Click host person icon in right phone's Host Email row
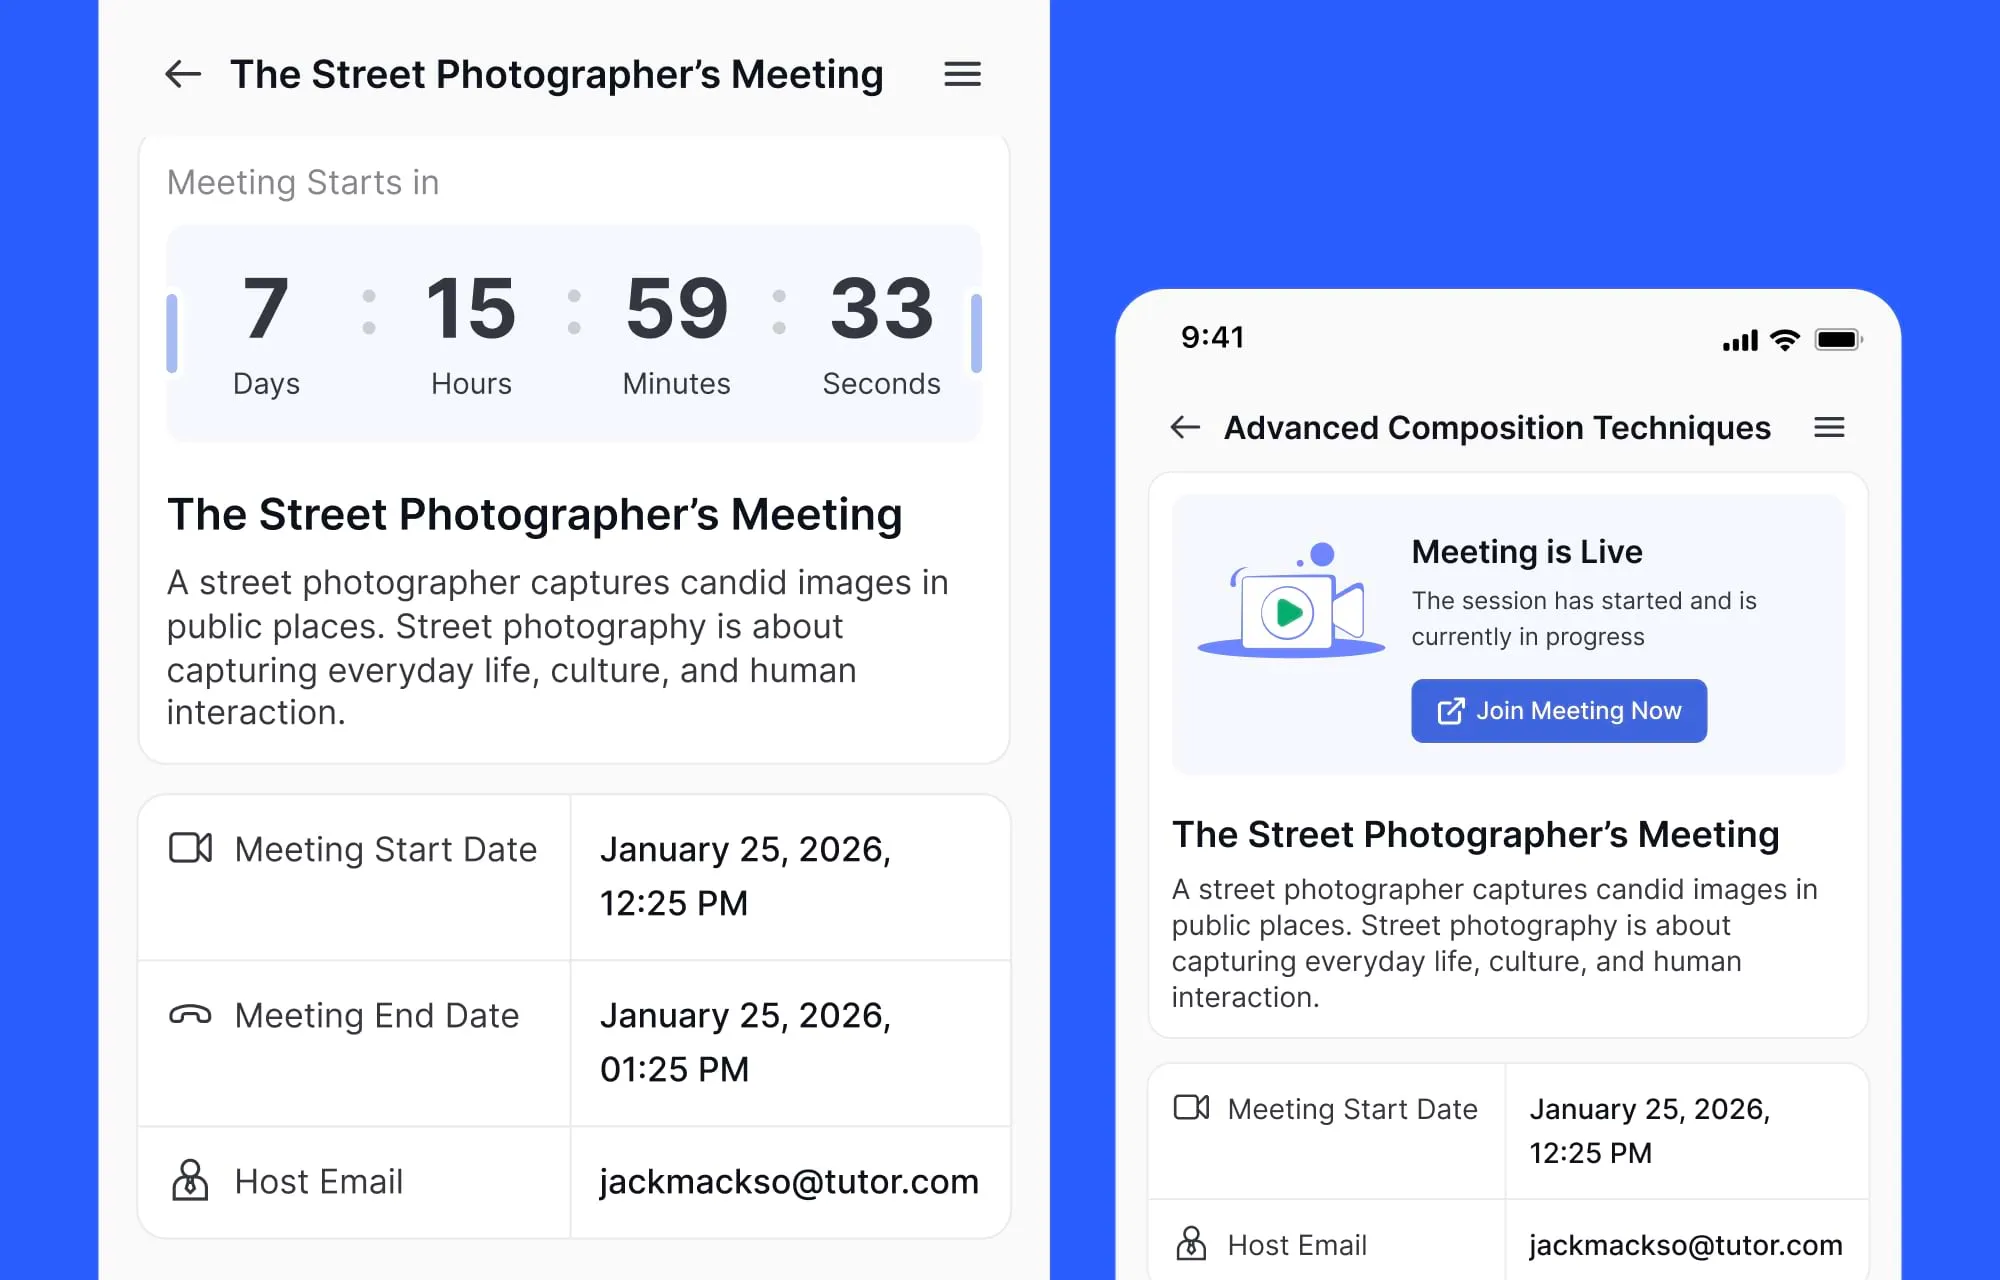Screen dimensions: 2000x1280 pos(1191,1244)
